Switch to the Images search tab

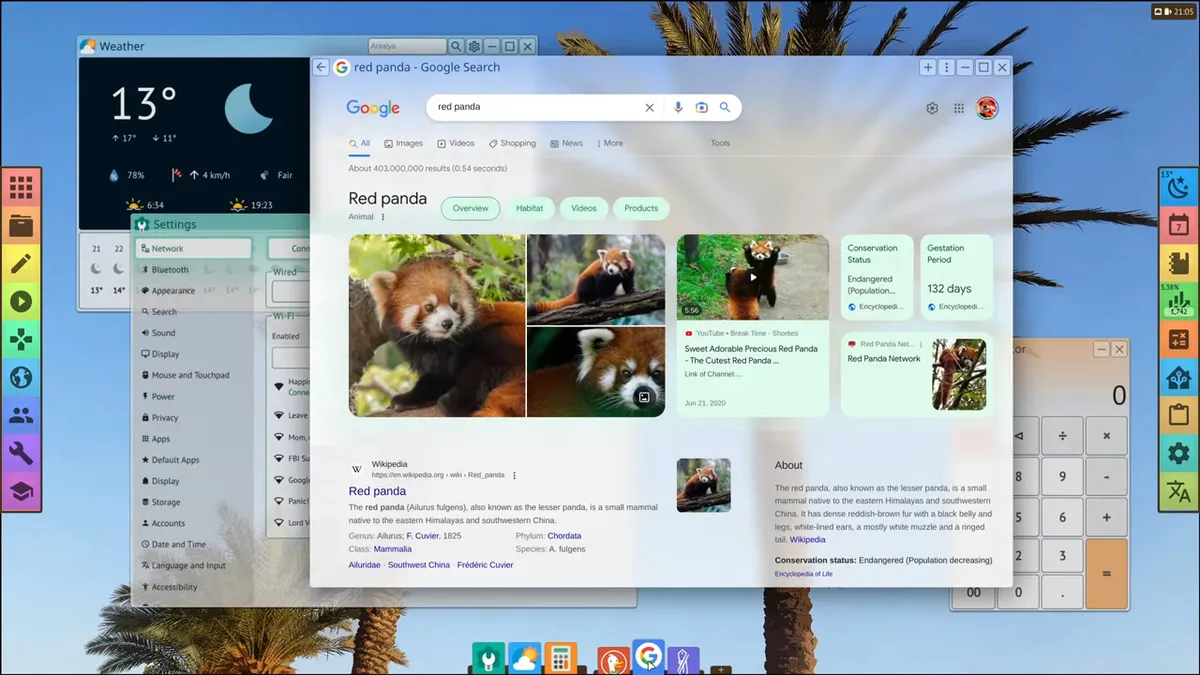(403, 143)
